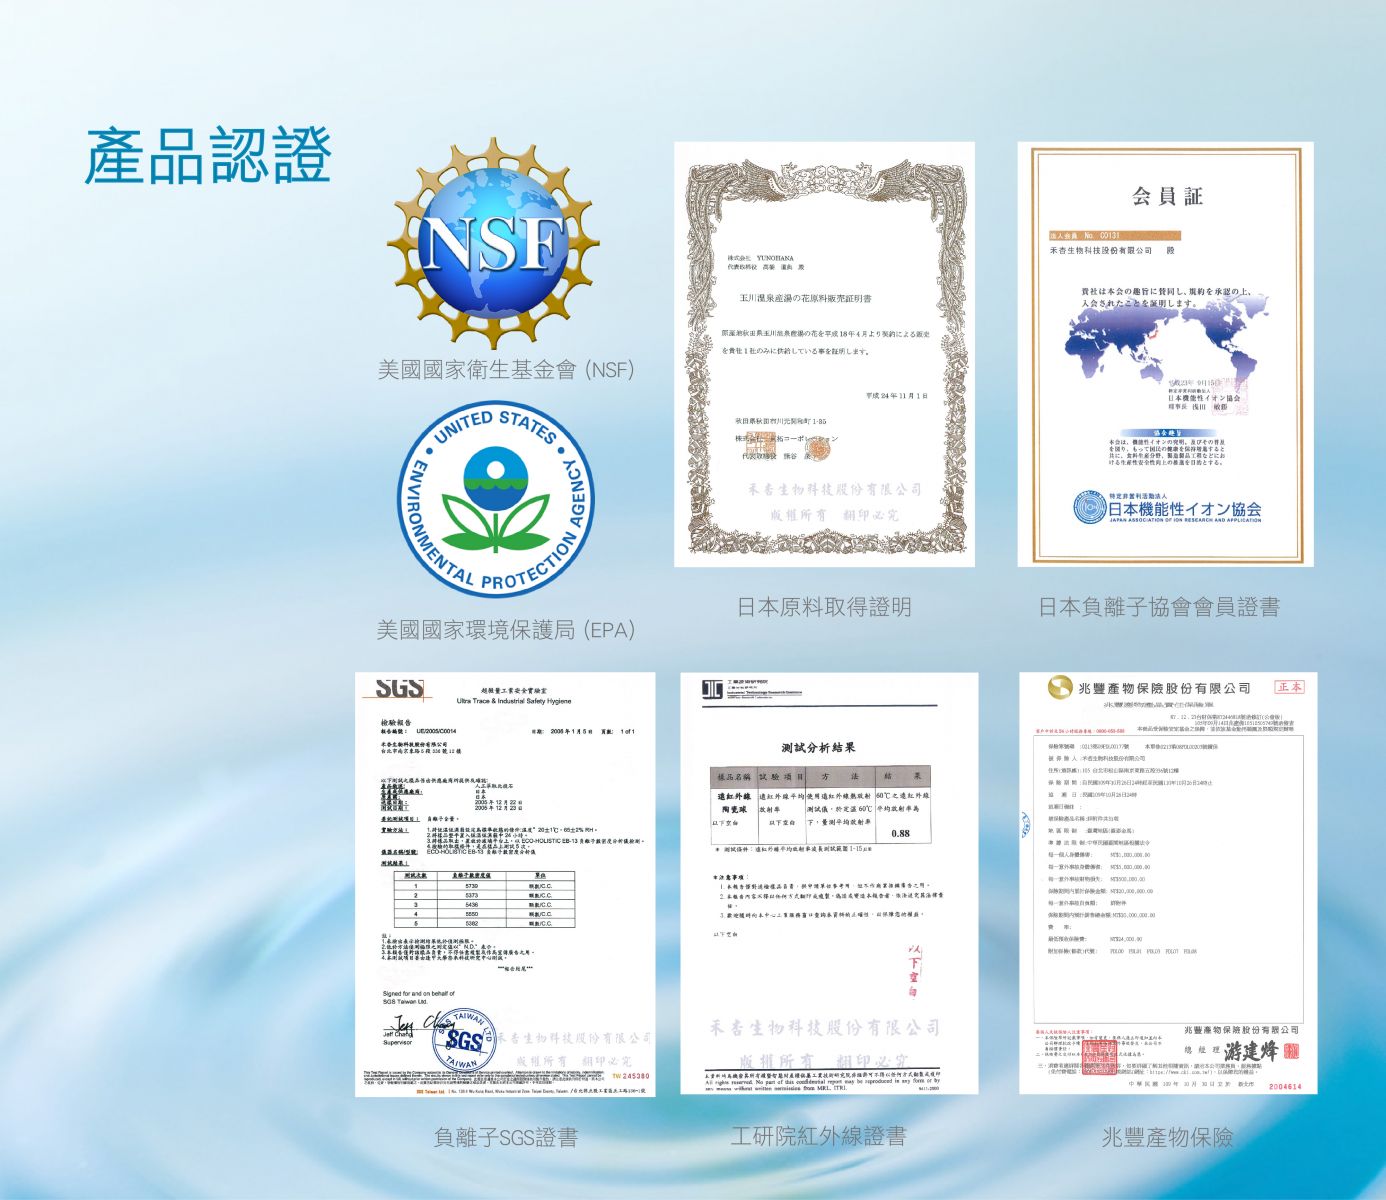Viewport: 1386px width, 1200px height.
Task: Click the gold logo beside 兆豐產物保險股份有限公司
Action: (1060, 687)
